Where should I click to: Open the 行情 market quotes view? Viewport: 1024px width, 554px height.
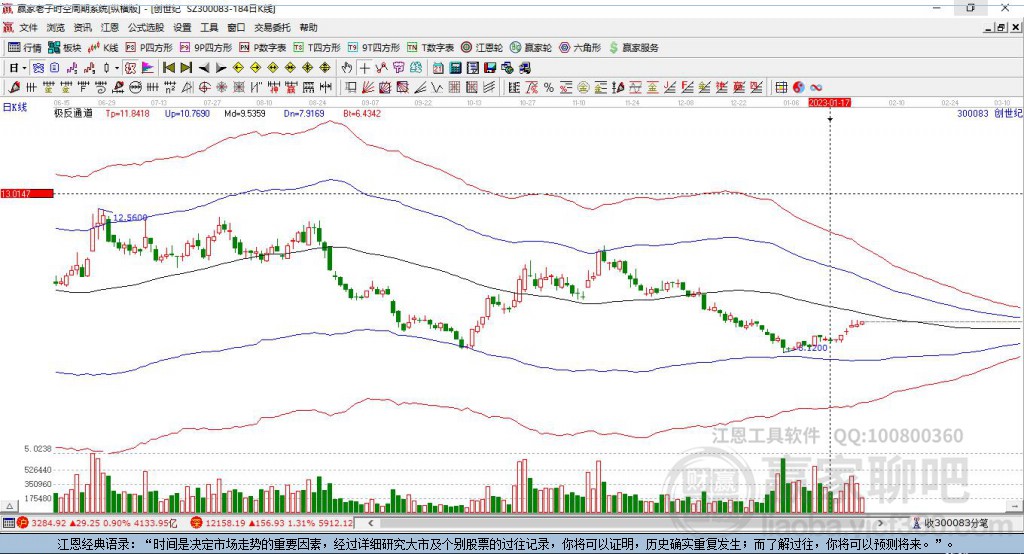tap(24, 47)
